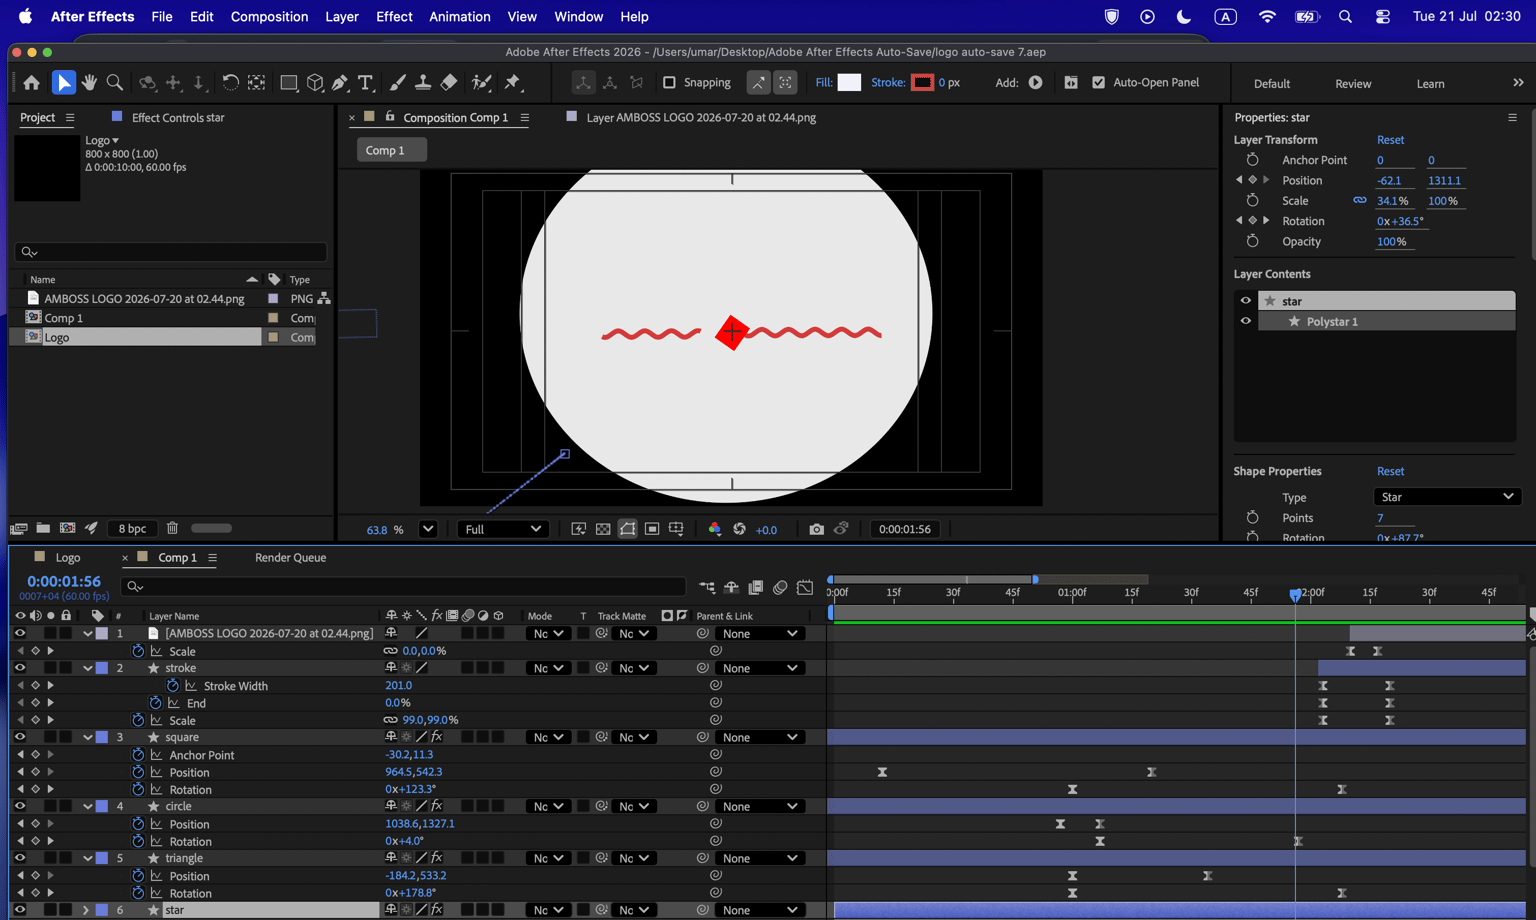Reset exposure in the viewer
Image resolution: width=1536 pixels, height=920 pixels.
[739, 529]
